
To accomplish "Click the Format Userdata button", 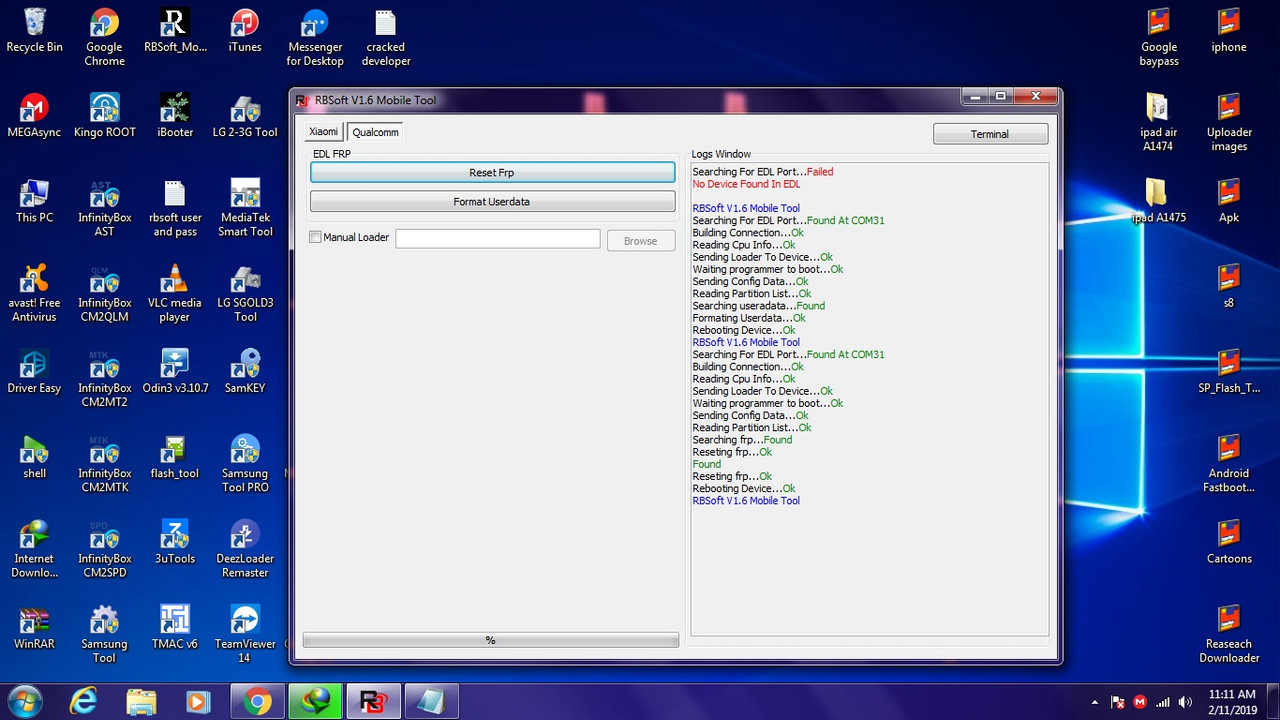I will point(492,202).
